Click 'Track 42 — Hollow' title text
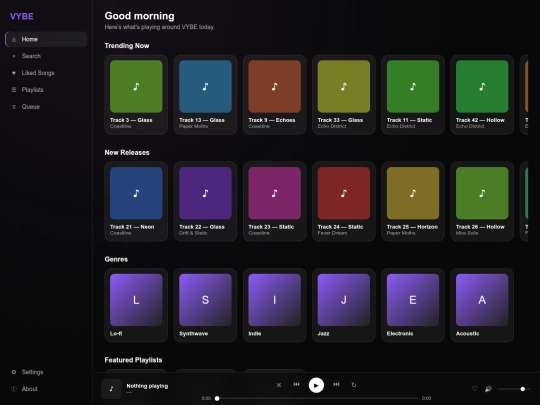Viewport: 540px width, 405px height. (480, 120)
